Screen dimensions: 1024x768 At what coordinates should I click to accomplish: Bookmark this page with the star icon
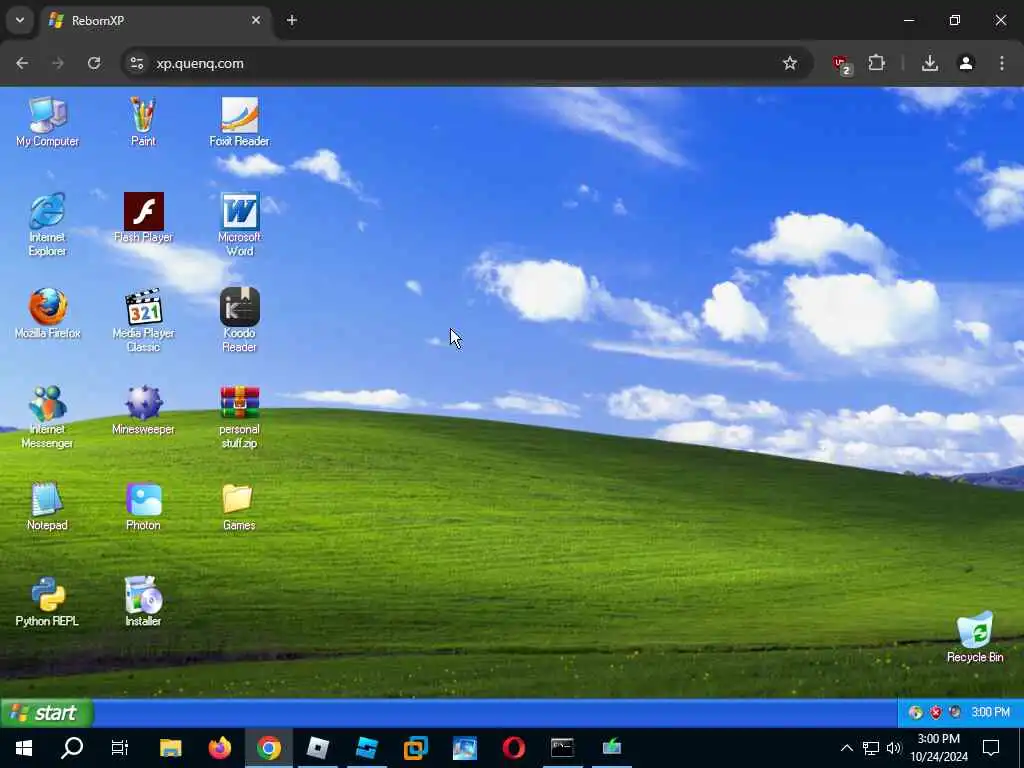click(790, 63)
